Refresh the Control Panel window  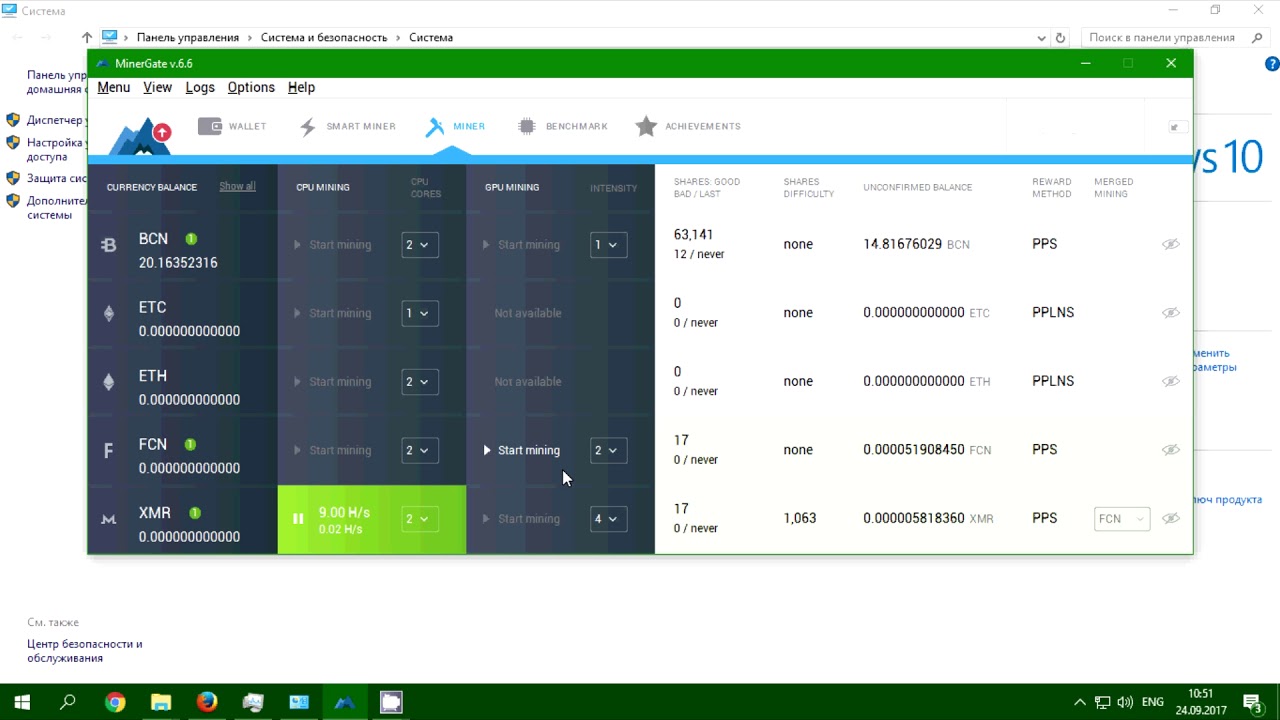1061,38
